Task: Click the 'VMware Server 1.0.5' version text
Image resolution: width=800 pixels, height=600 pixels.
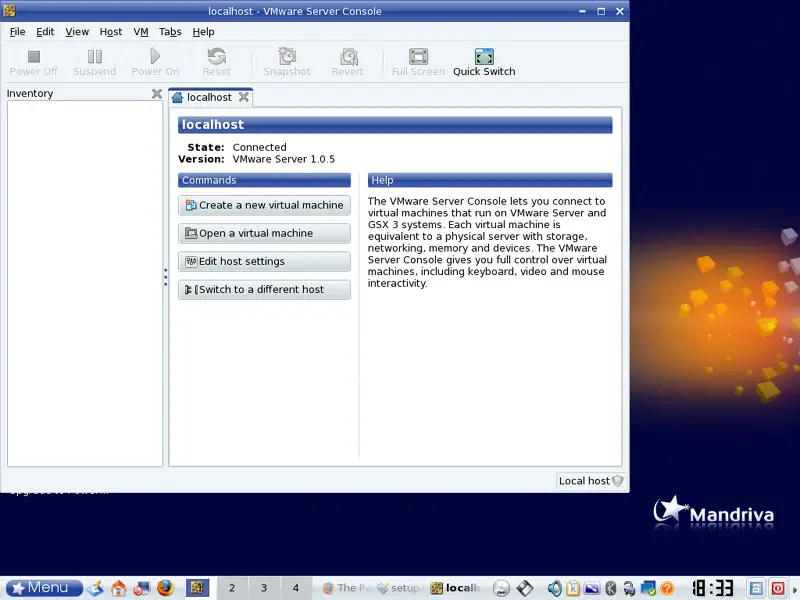Action: coord(284,159)
